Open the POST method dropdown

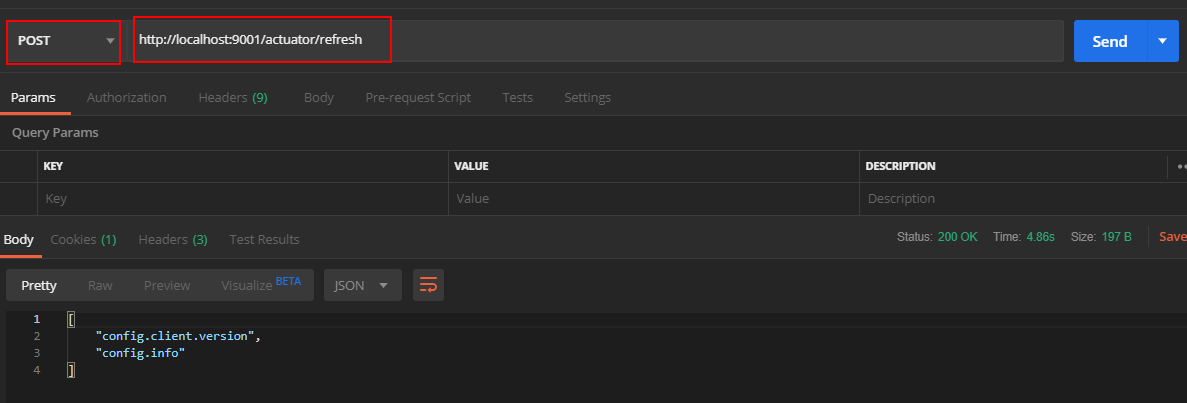coord(64,41)
